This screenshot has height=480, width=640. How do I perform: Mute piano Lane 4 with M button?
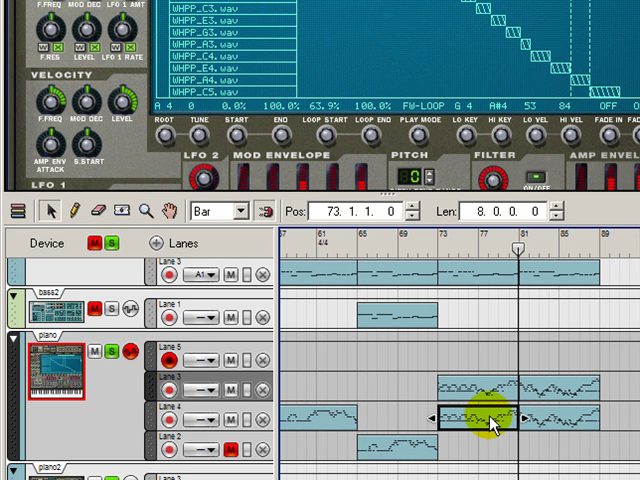(231, 420)
